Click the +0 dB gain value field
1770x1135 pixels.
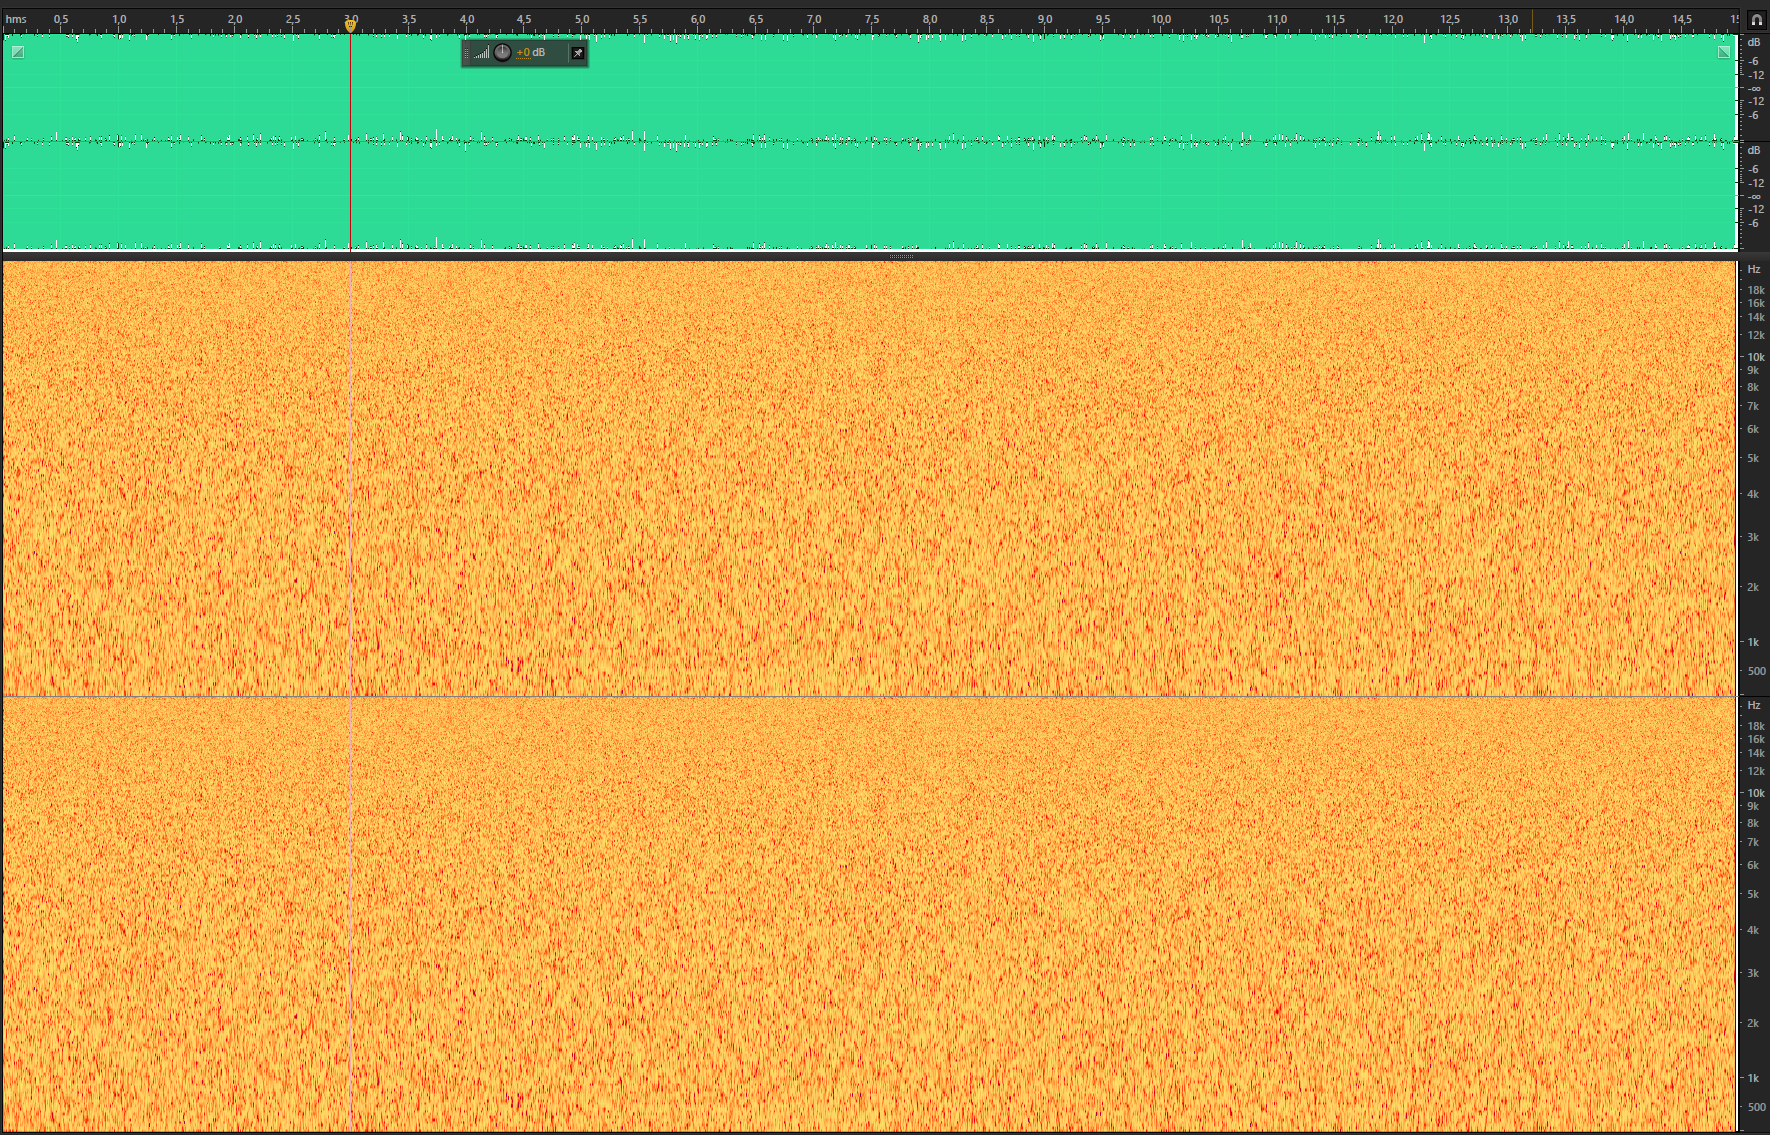point(530,53)
